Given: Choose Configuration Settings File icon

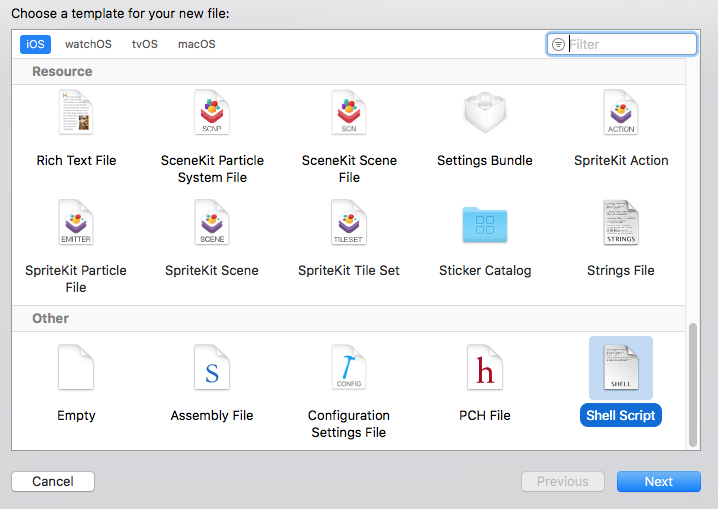Looking at the screenshot, I should coord(349,368).
